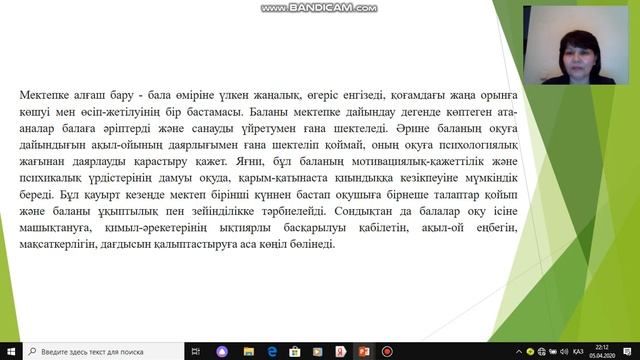640x360 pixels.
Task: Click the green tray application icon
Action: tap(530, 351)
